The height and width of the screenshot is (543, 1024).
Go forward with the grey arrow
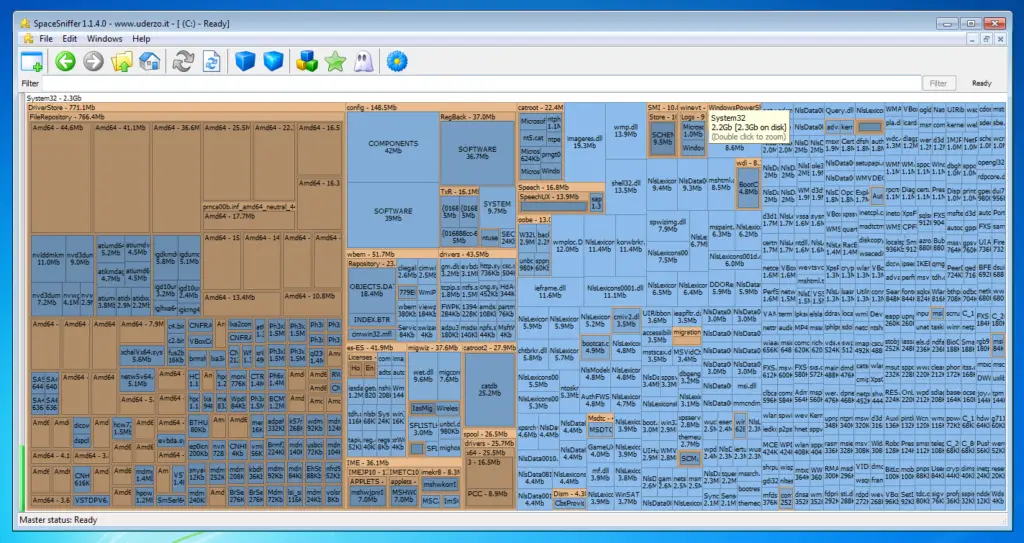pos(93,62)
